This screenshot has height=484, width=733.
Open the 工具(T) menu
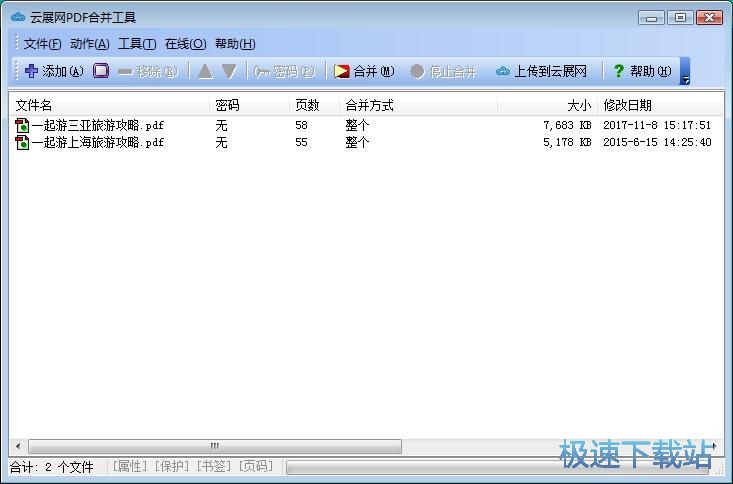[x=137, y=44]
